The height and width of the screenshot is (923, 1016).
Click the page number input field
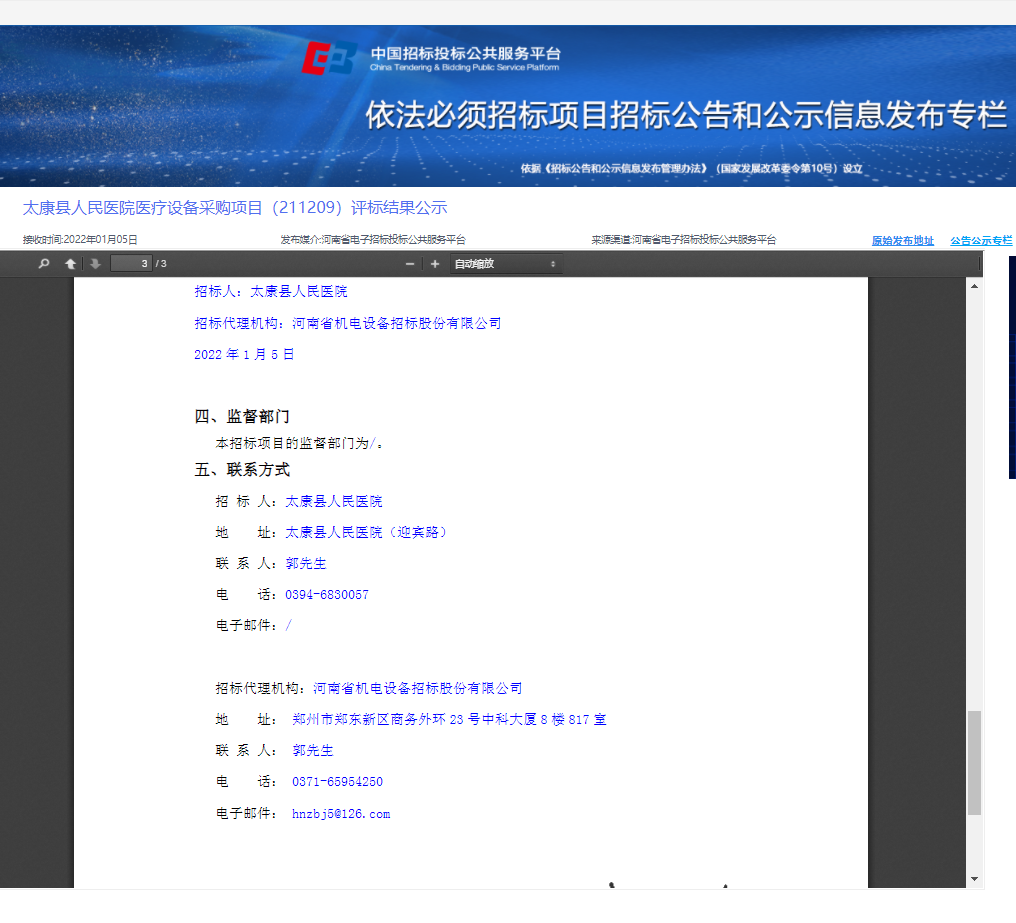coord(130,264)
